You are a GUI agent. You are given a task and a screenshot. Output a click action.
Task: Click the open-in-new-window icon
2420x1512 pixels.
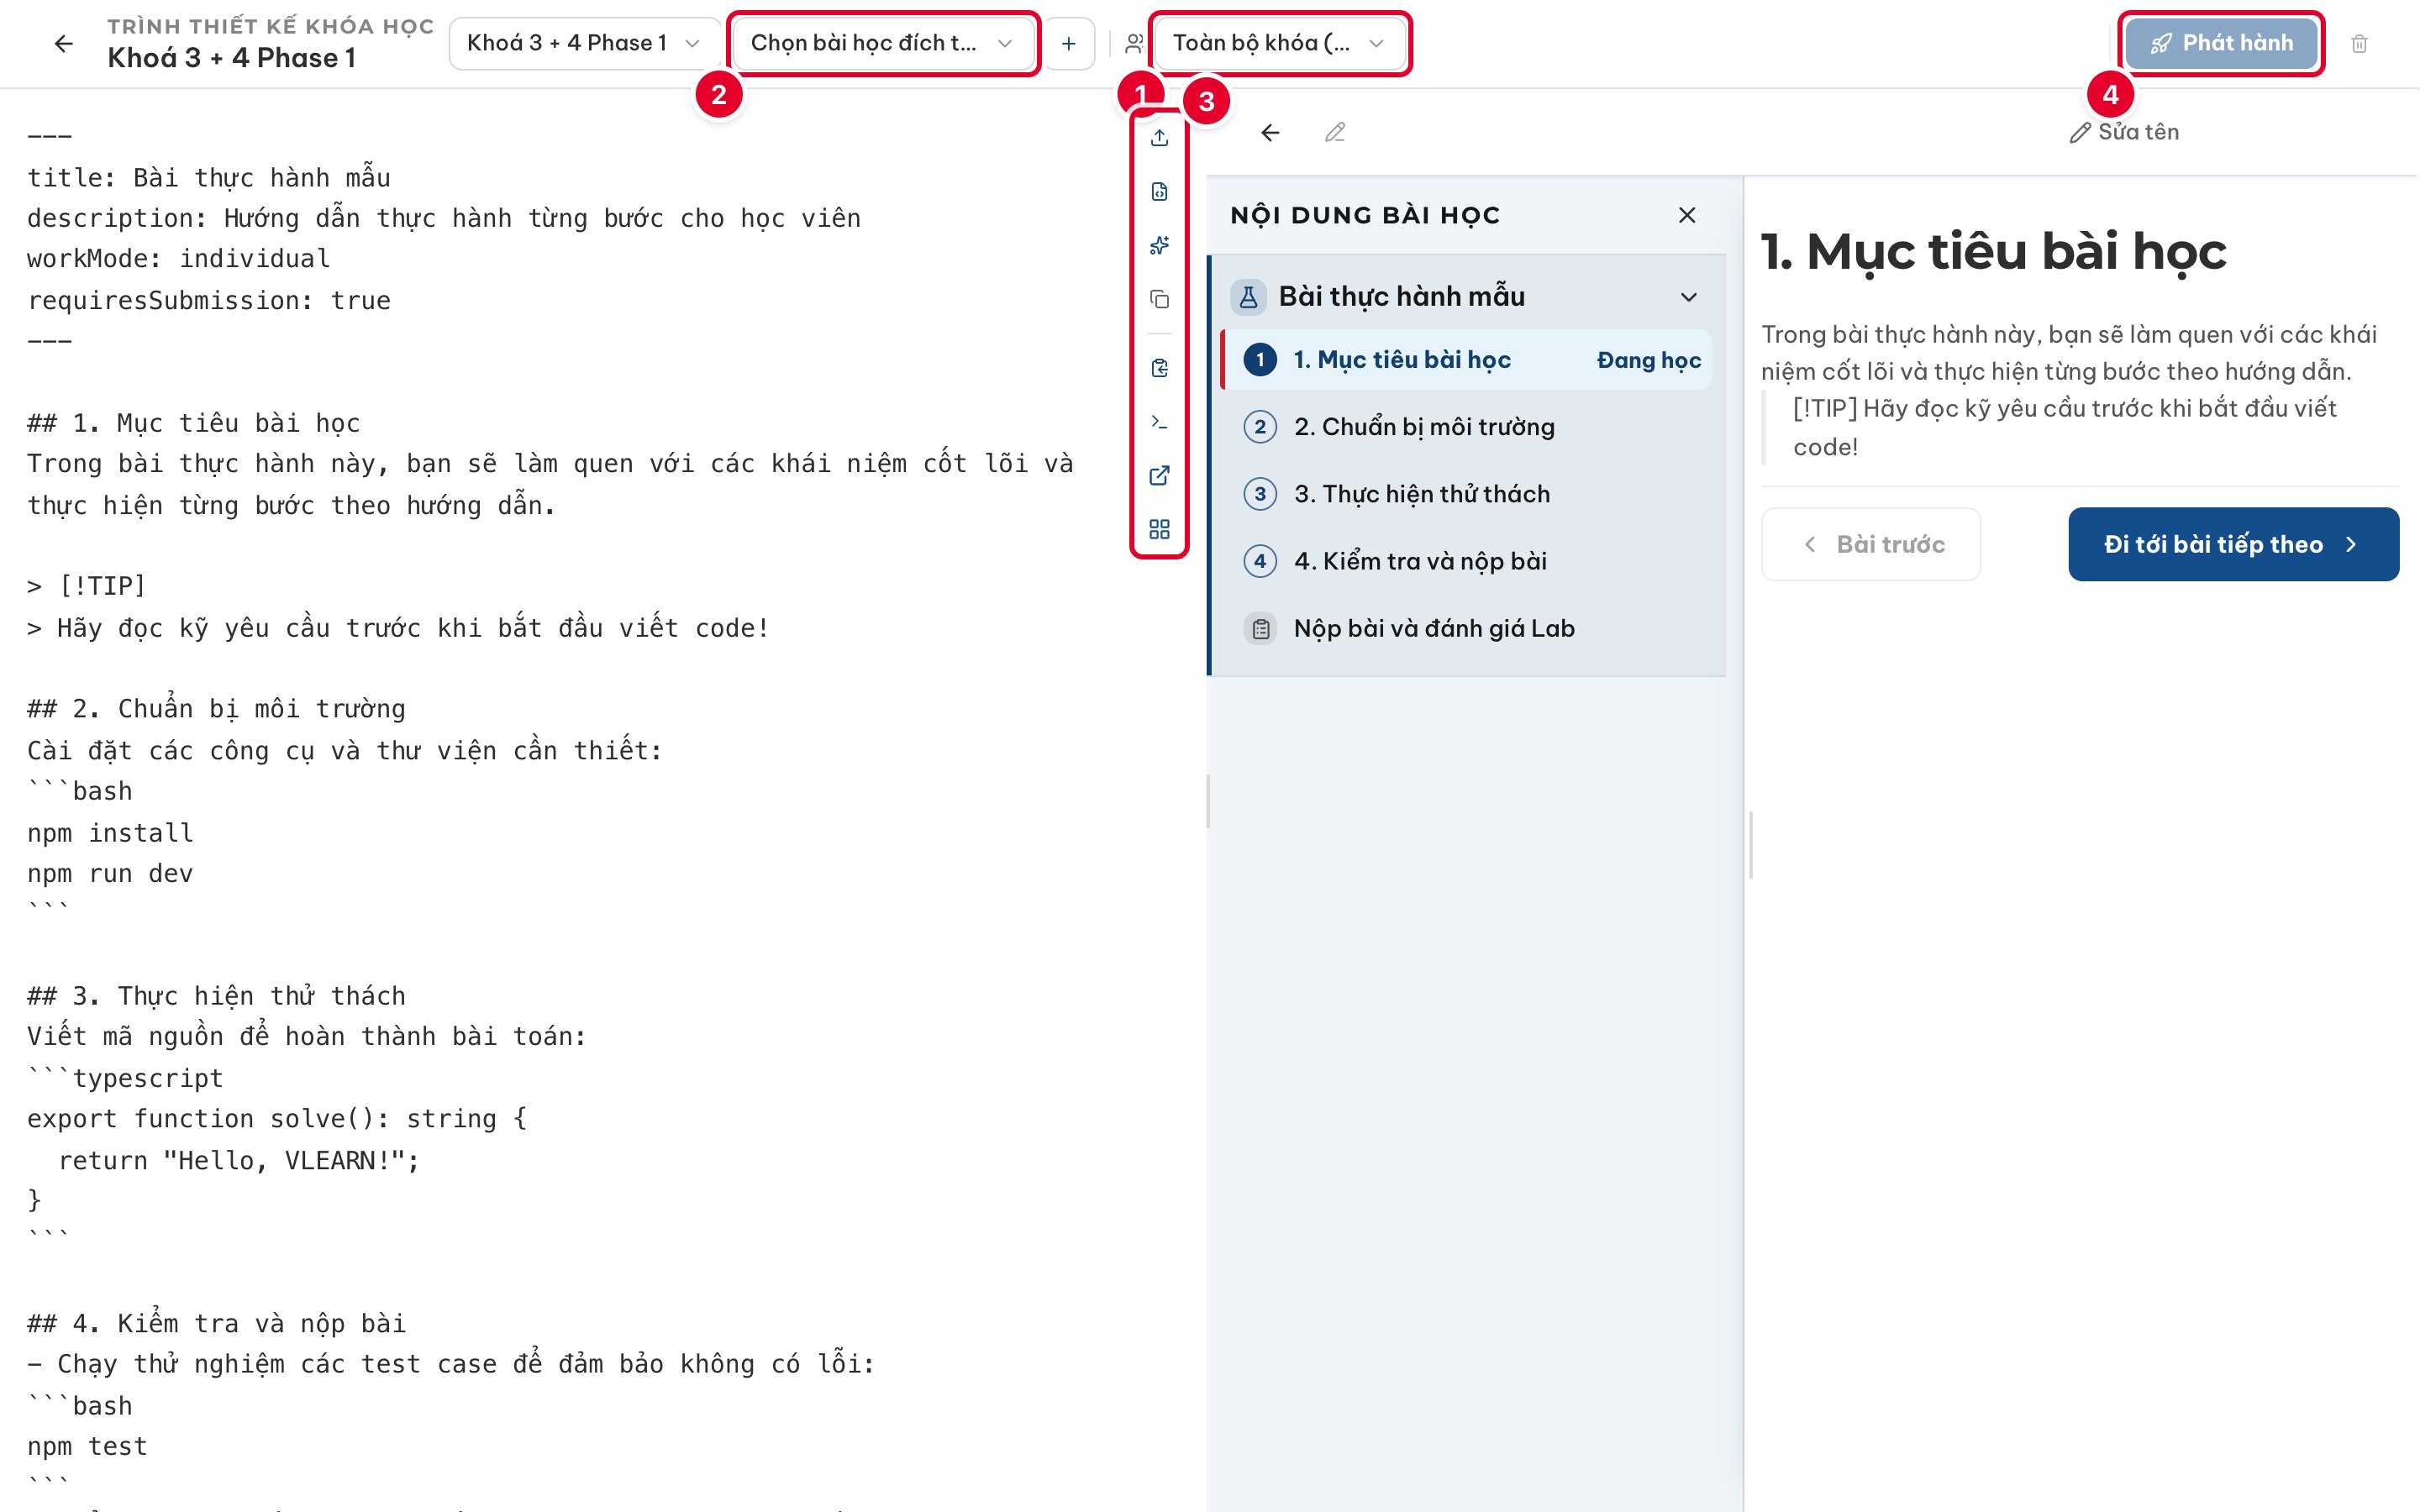pos(1159,476)
